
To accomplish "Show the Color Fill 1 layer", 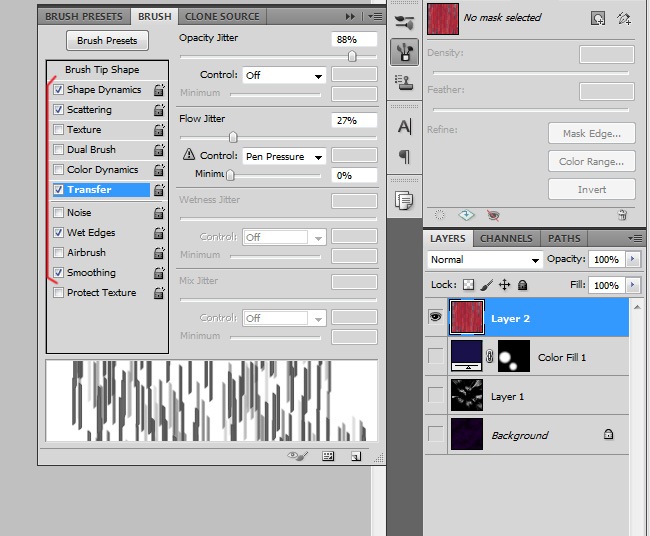I will tap(435, 357).
